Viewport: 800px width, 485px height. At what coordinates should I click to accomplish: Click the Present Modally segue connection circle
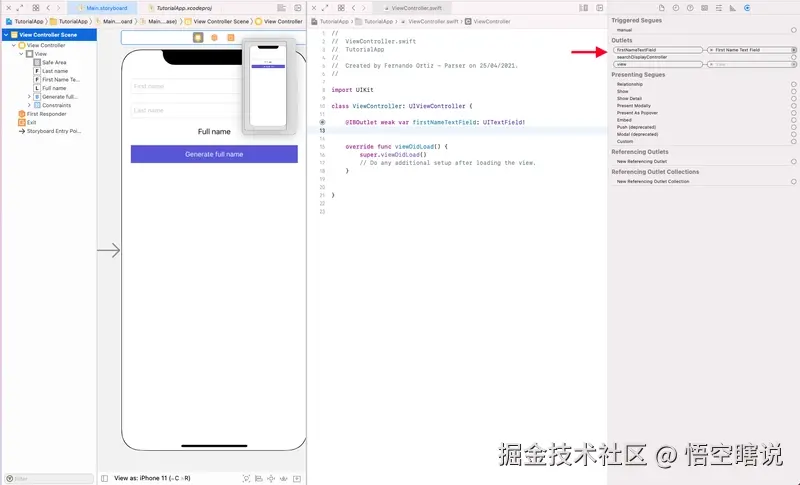(x=794, y=106)
